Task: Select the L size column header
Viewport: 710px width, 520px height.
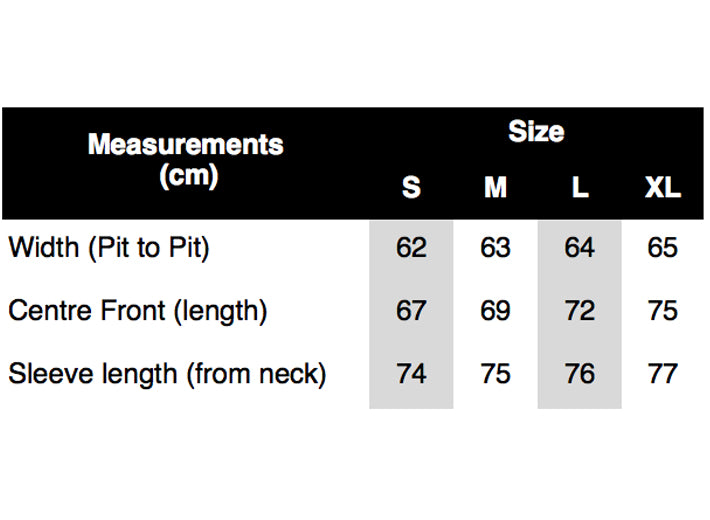Action: 580,187
